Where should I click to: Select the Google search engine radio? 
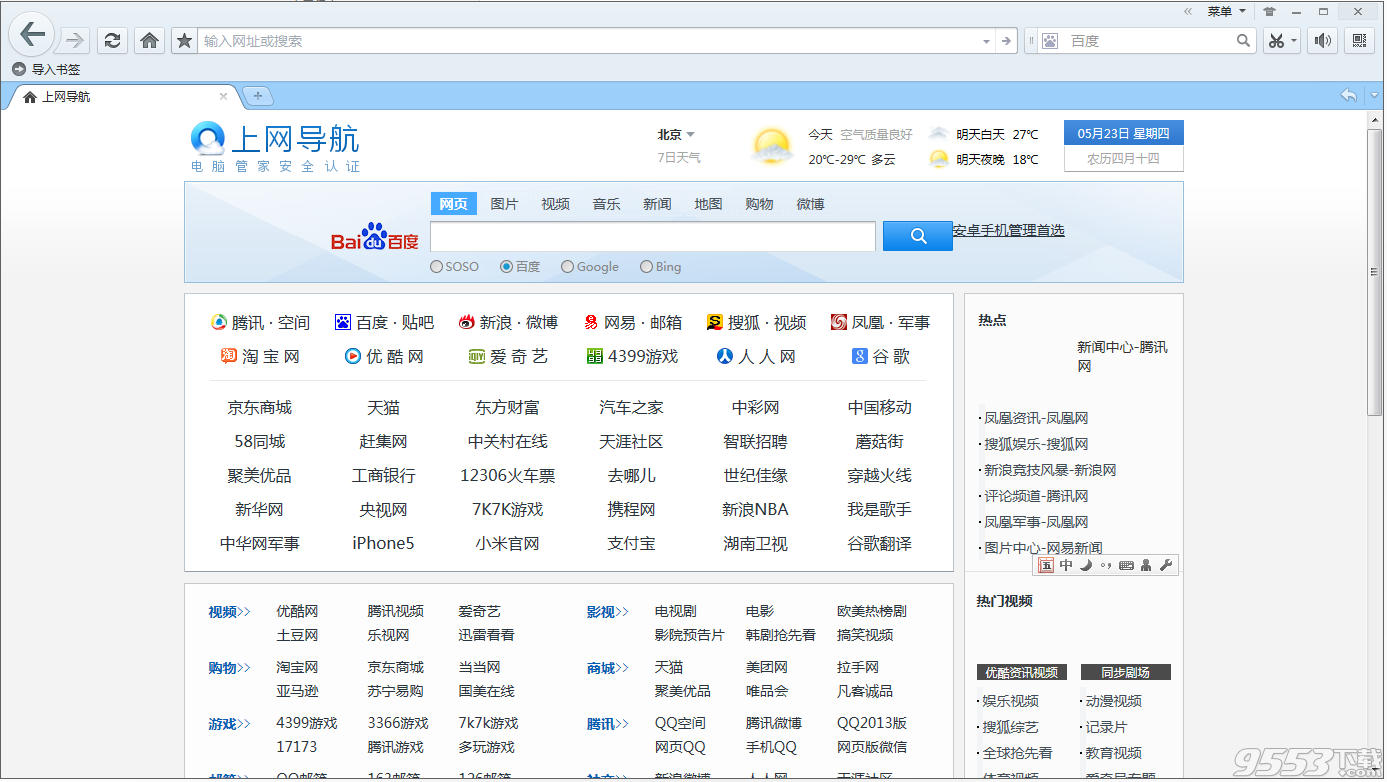[568, 267]
